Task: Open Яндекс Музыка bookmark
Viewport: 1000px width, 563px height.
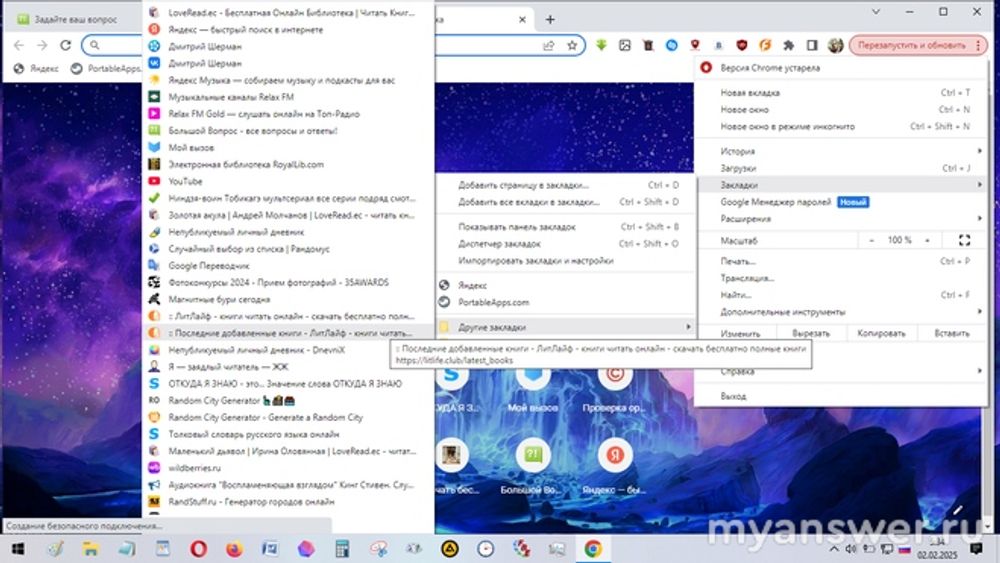Action: pos(288,80)
